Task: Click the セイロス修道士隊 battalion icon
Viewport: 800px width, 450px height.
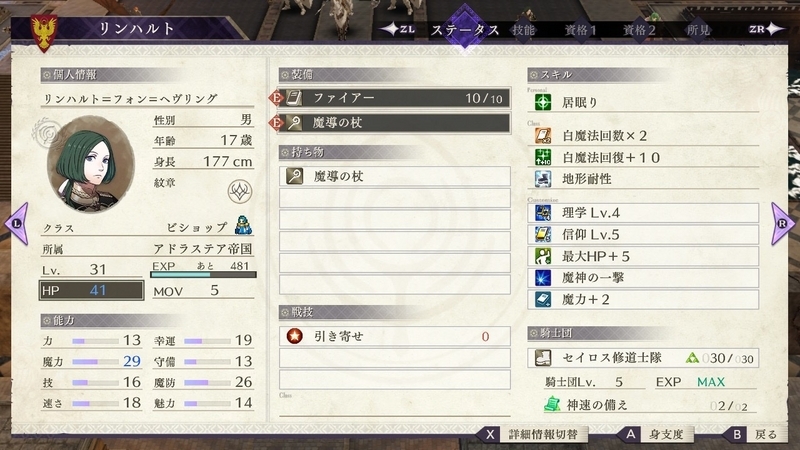Action: click(543, 358)
